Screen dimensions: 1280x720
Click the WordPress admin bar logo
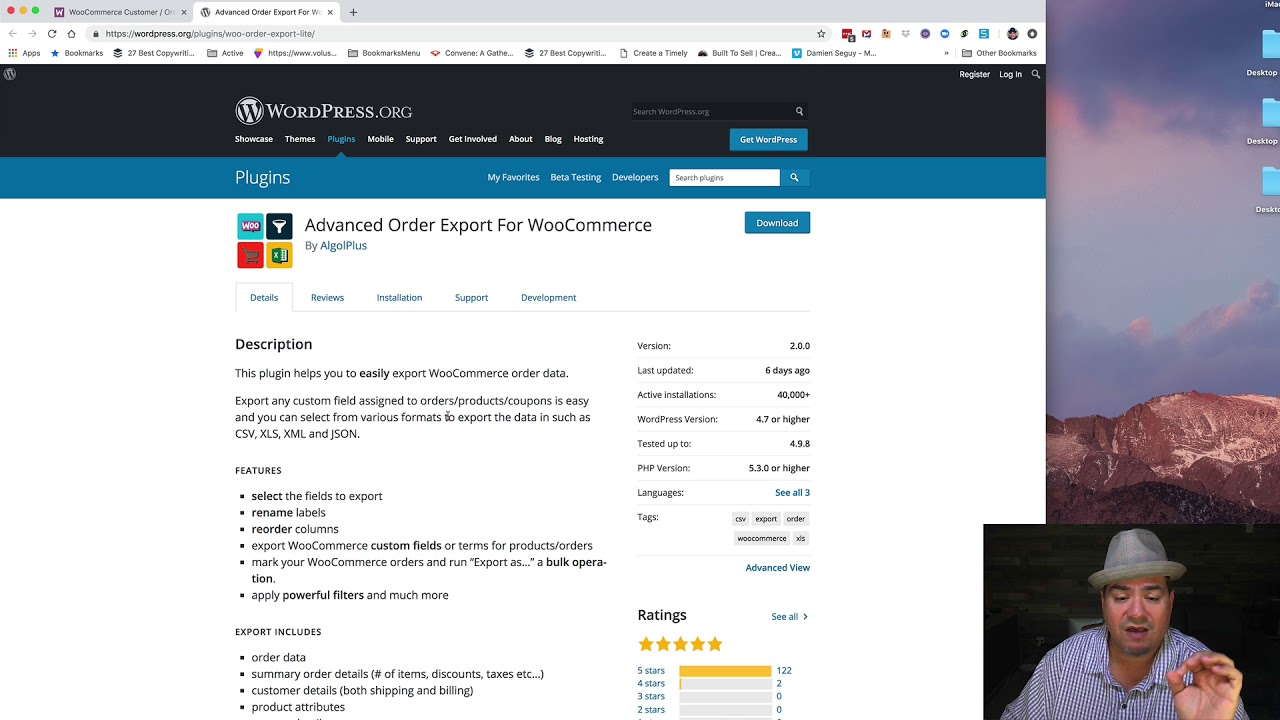point(10,74)
